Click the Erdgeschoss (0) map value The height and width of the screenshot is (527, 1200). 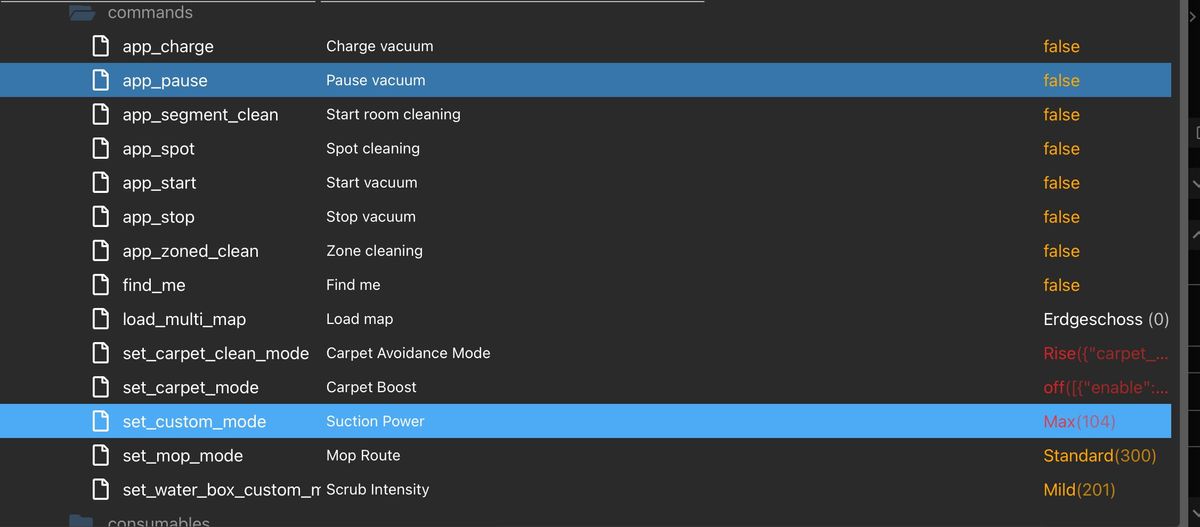click(1106, 319)
